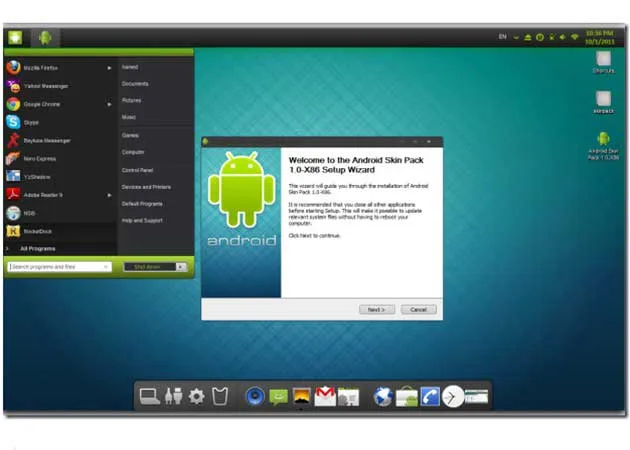
Task: Open Computer from the Start menu
Action: point(133,152)
